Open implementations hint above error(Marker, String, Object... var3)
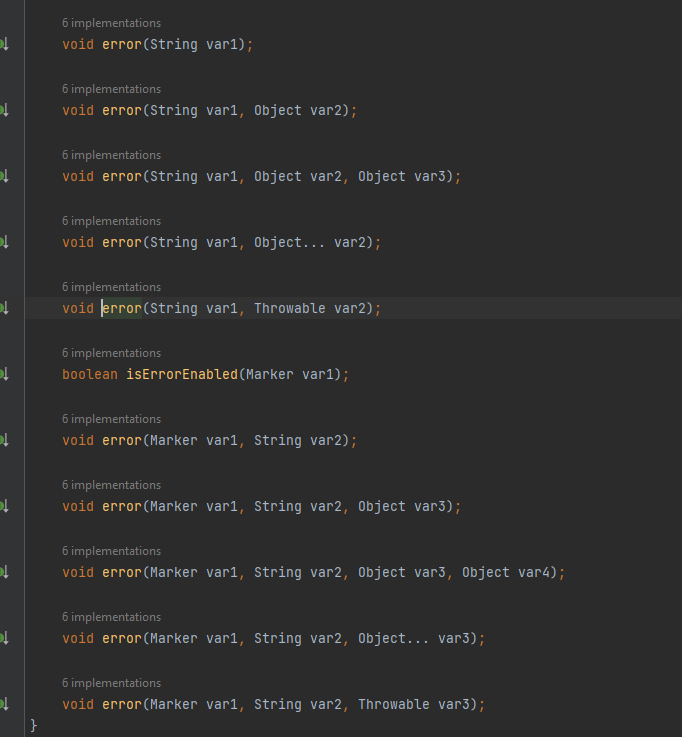This screenshot has width=682, height=737. coord(111,617)
